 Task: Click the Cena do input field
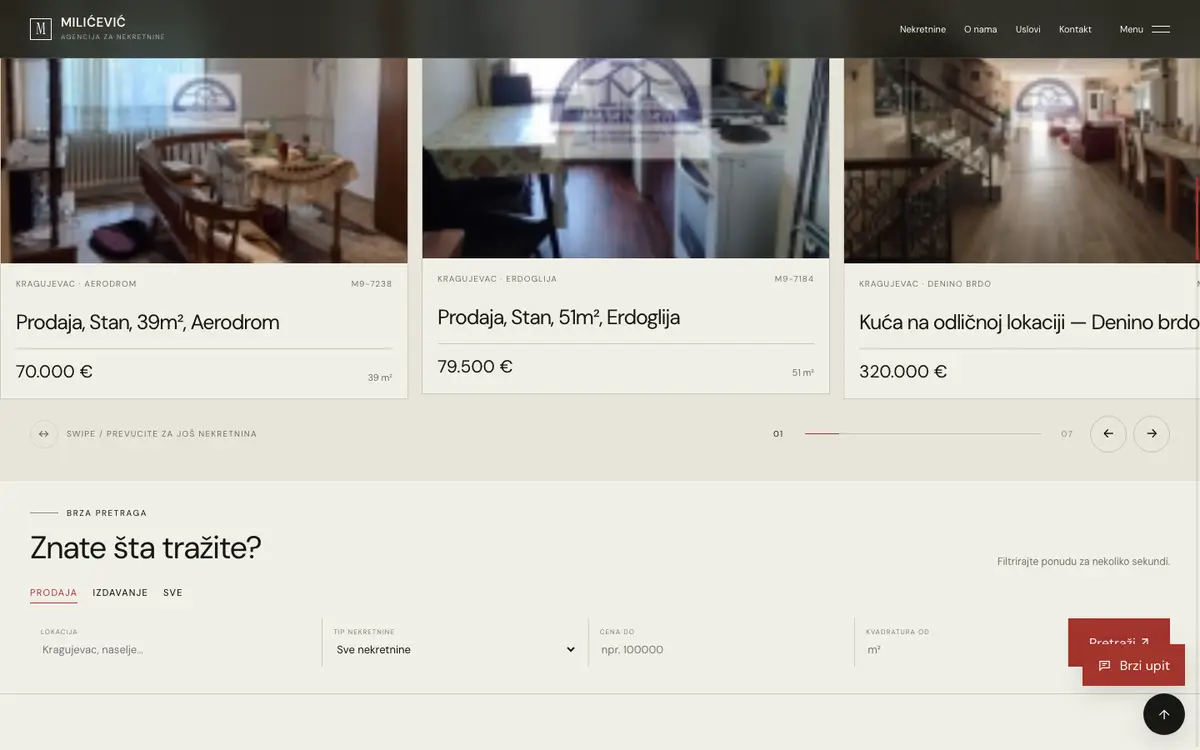721,649
